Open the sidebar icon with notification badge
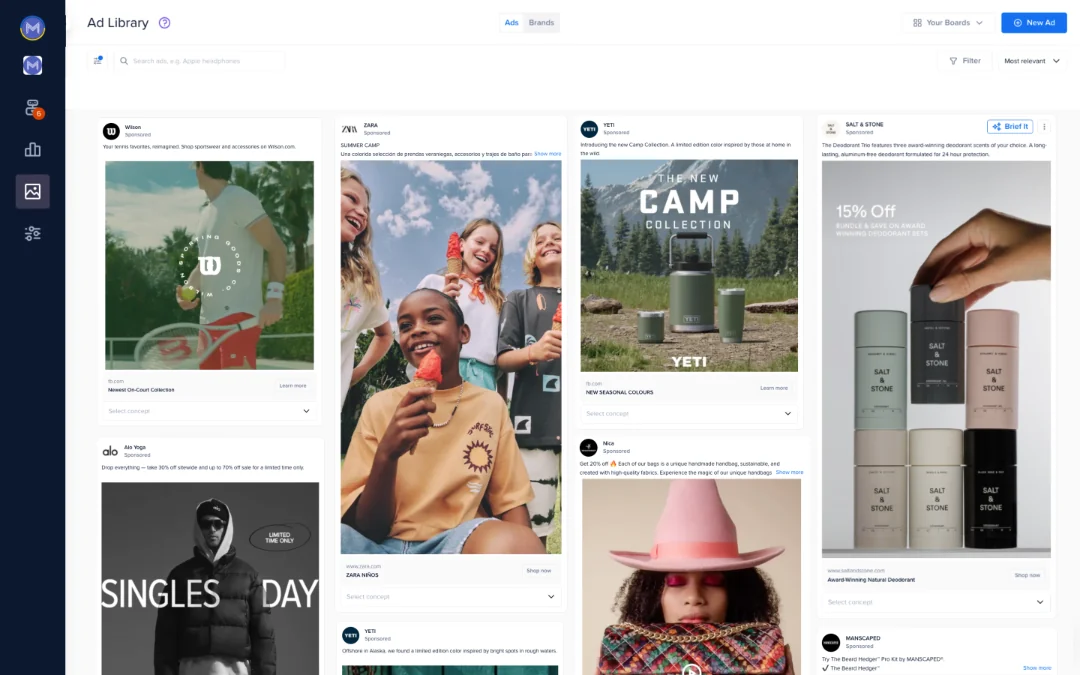The image size is (1080, 675). click(x=32, y=108)
